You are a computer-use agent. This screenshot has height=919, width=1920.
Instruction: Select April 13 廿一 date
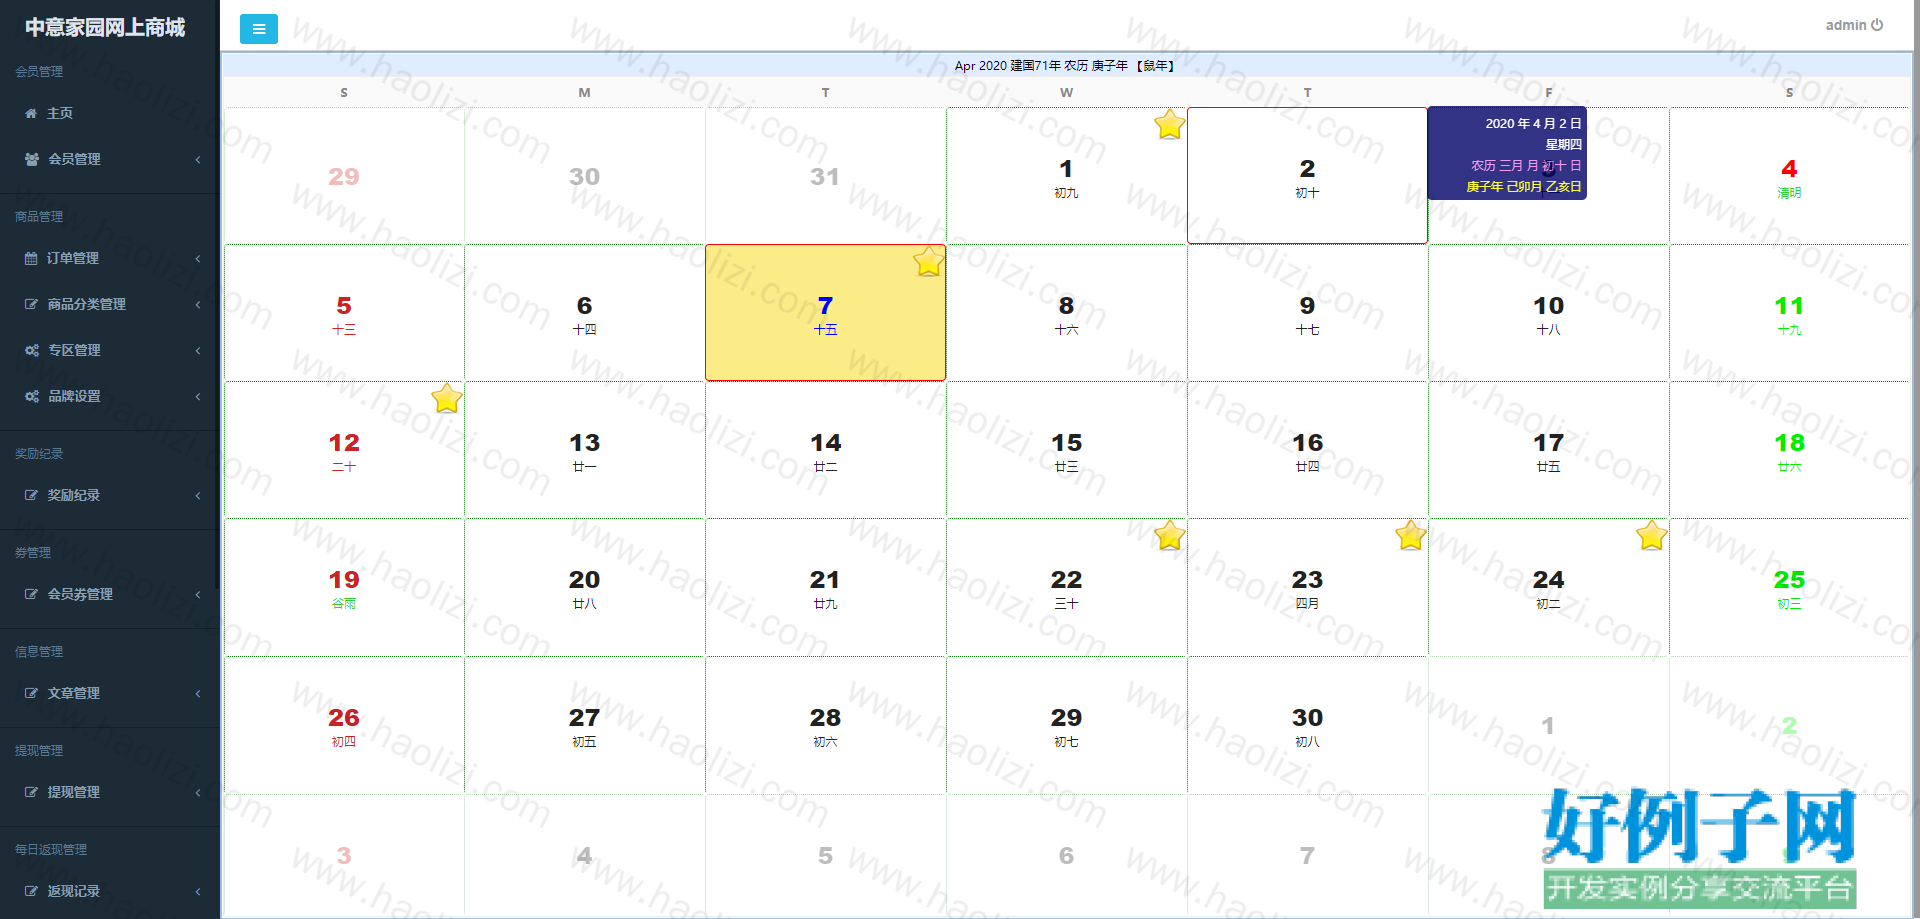point(585,450)
